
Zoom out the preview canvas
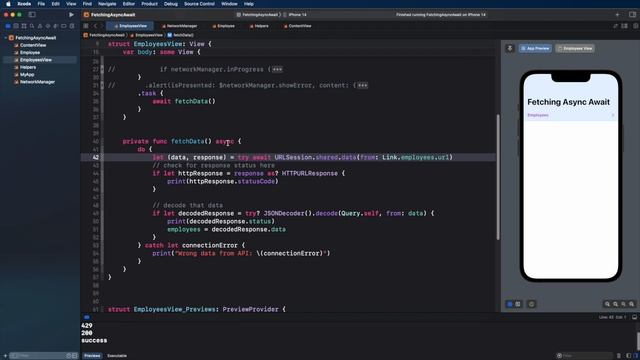(607, 304)
